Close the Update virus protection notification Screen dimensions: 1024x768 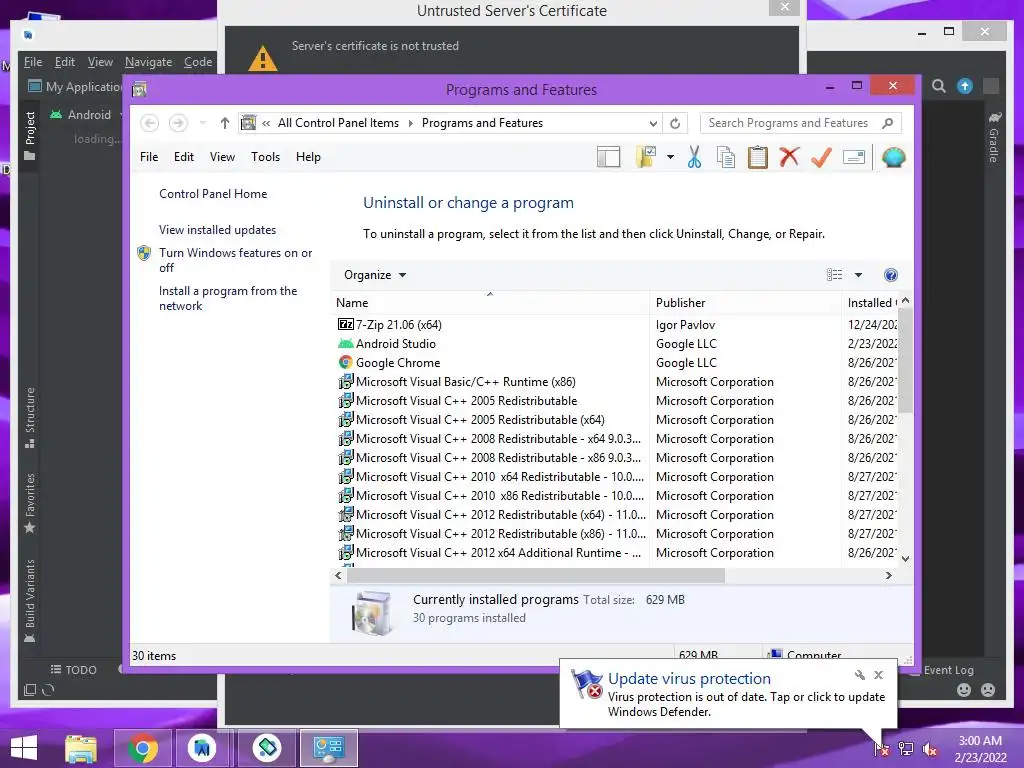(x=879, y=675)
